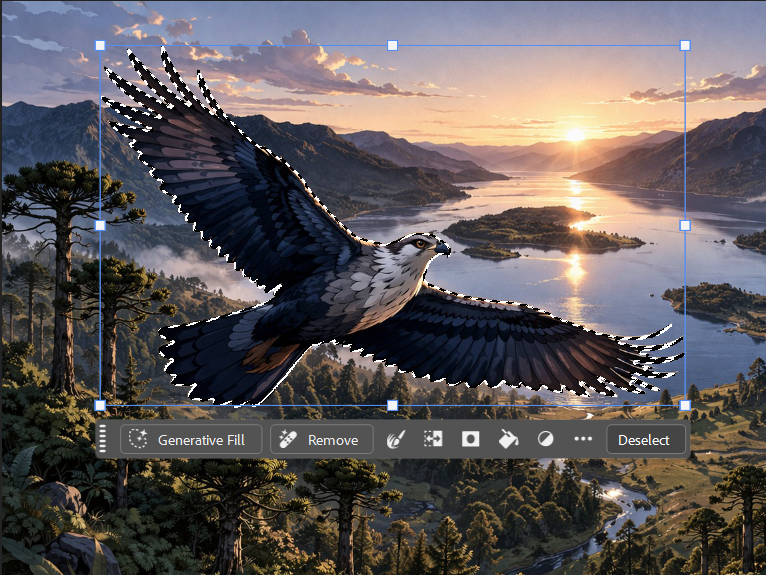The height and width of the screenshot is (575, 766).
Task: Click the top-right transform handle
Action: pyautogui.click(x=685, y=45)
